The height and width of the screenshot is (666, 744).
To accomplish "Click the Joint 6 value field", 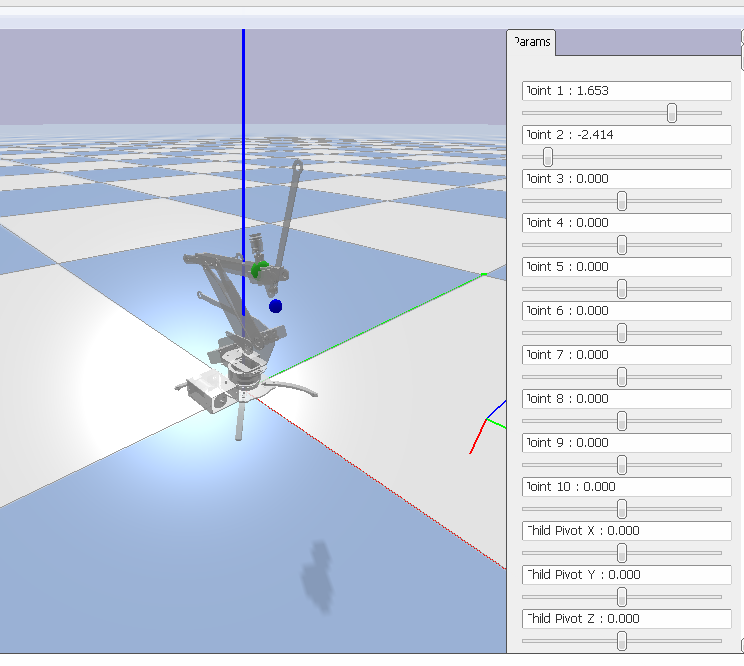I will click(626, 311).
